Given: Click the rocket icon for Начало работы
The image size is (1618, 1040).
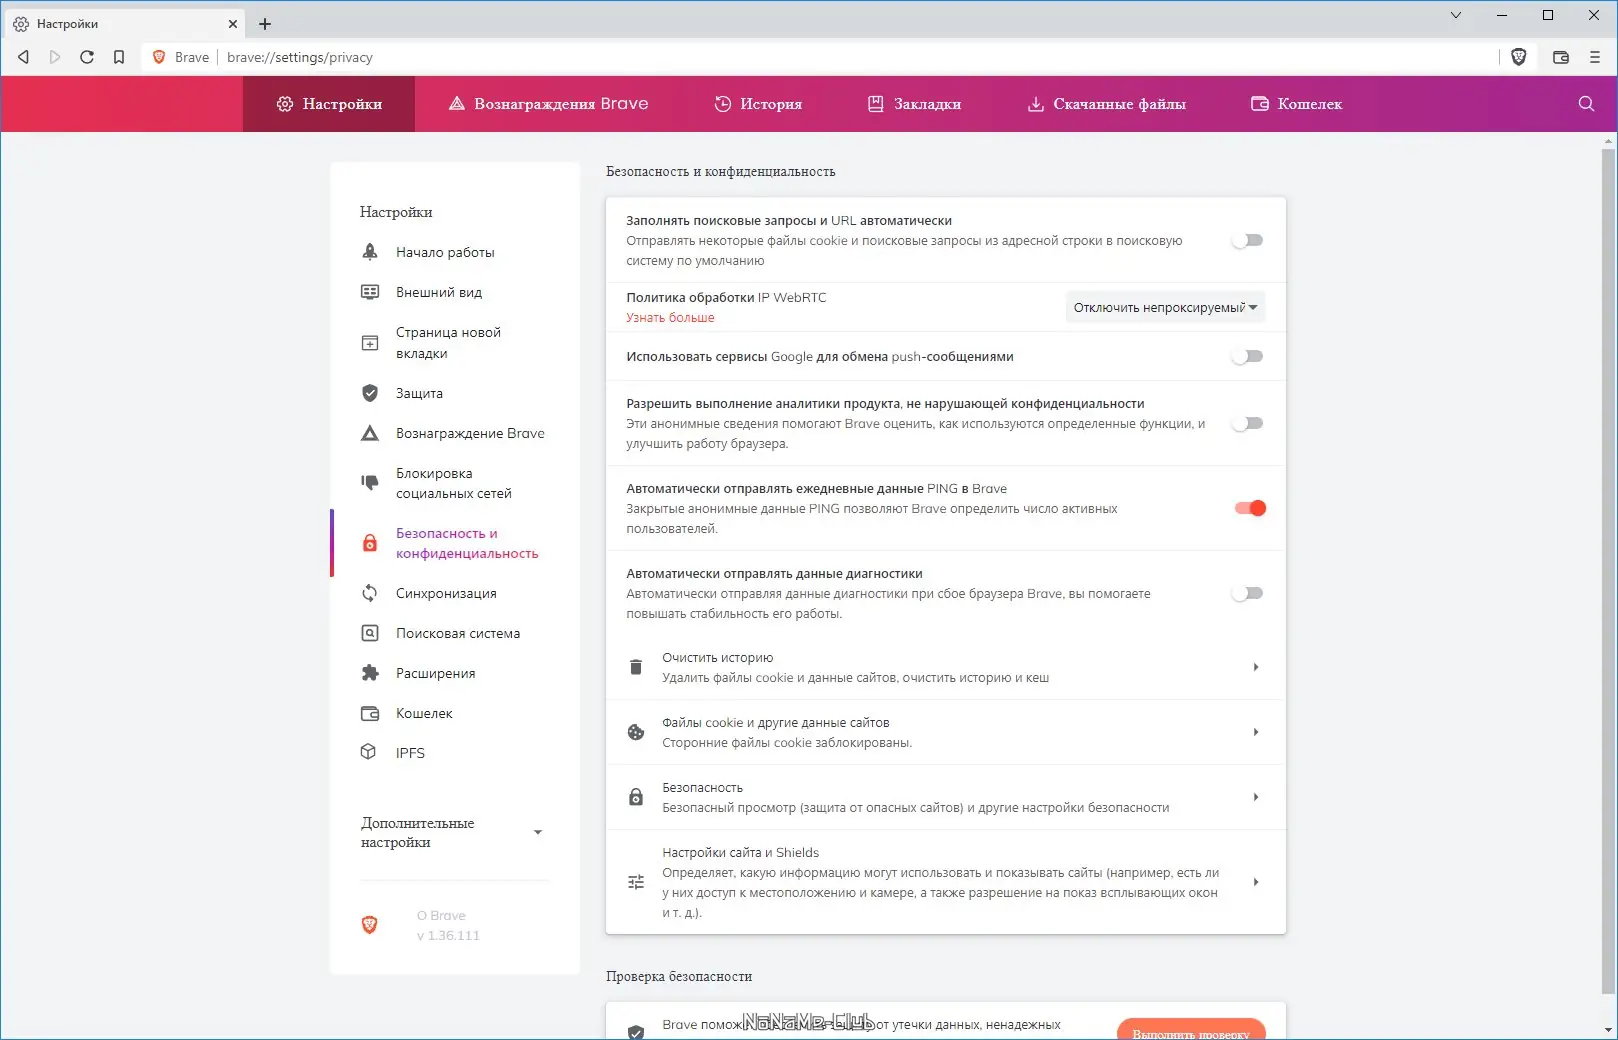Looking at the screenshot, I should [x=370, y=252].
